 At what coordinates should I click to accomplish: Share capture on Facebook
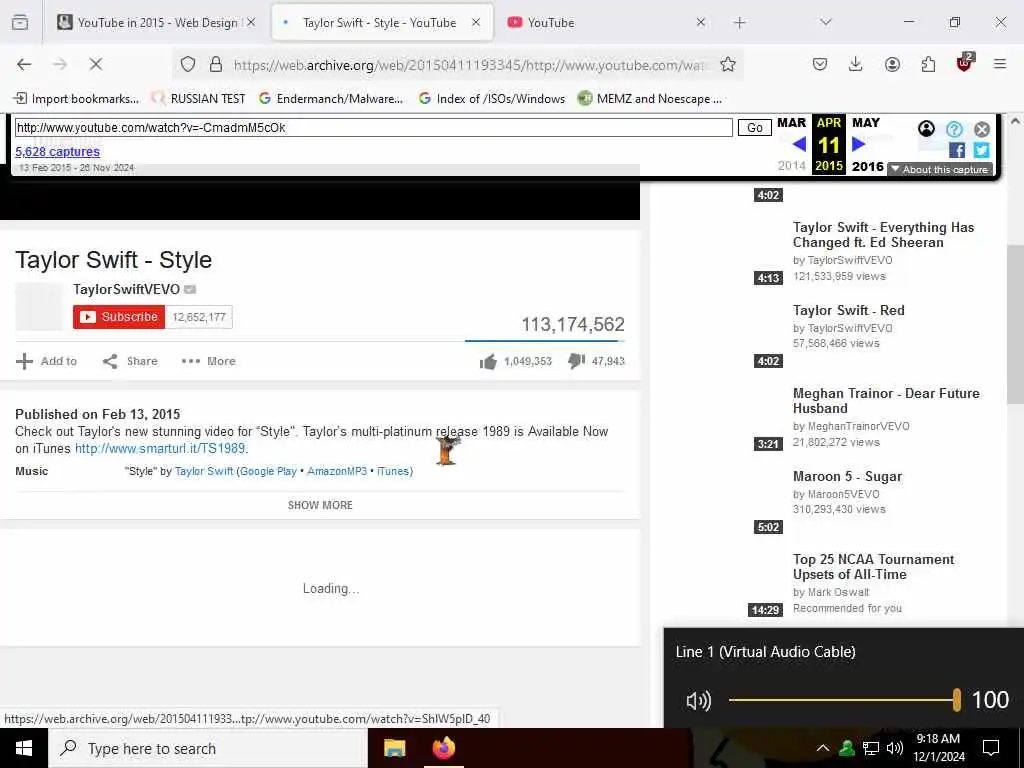pos(957,150)
